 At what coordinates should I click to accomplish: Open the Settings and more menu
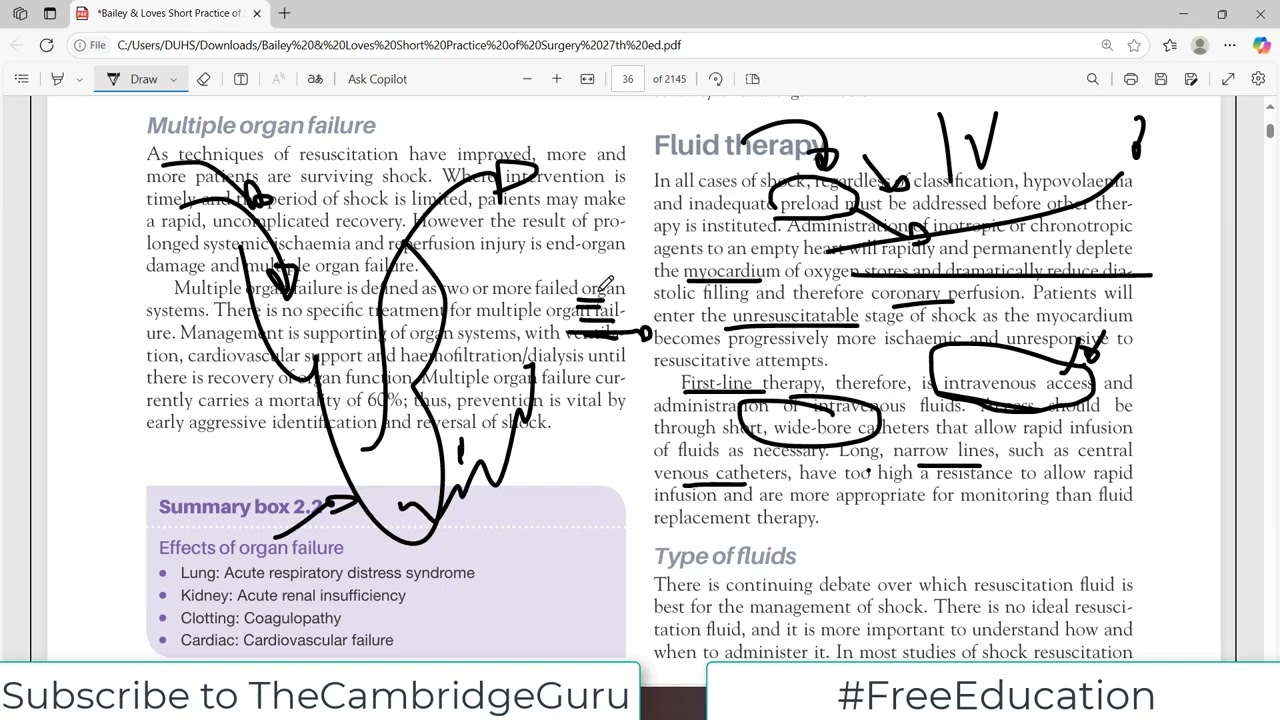tap(1230, 45)
